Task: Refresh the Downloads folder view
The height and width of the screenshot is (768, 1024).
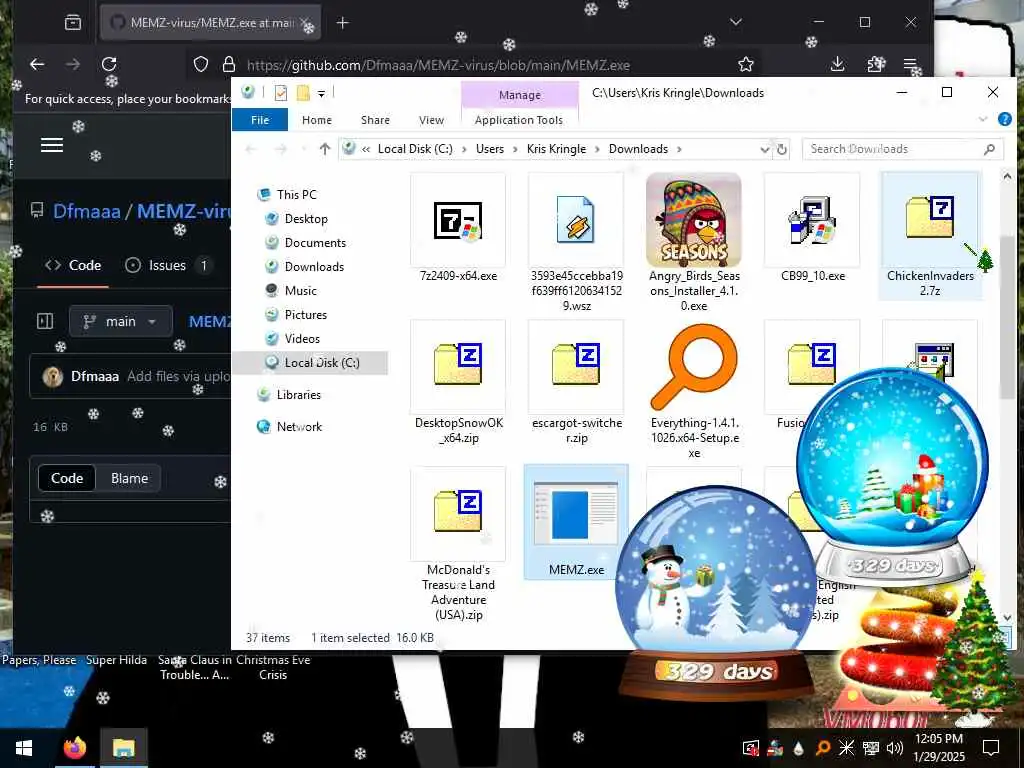Action: (782, 150)
